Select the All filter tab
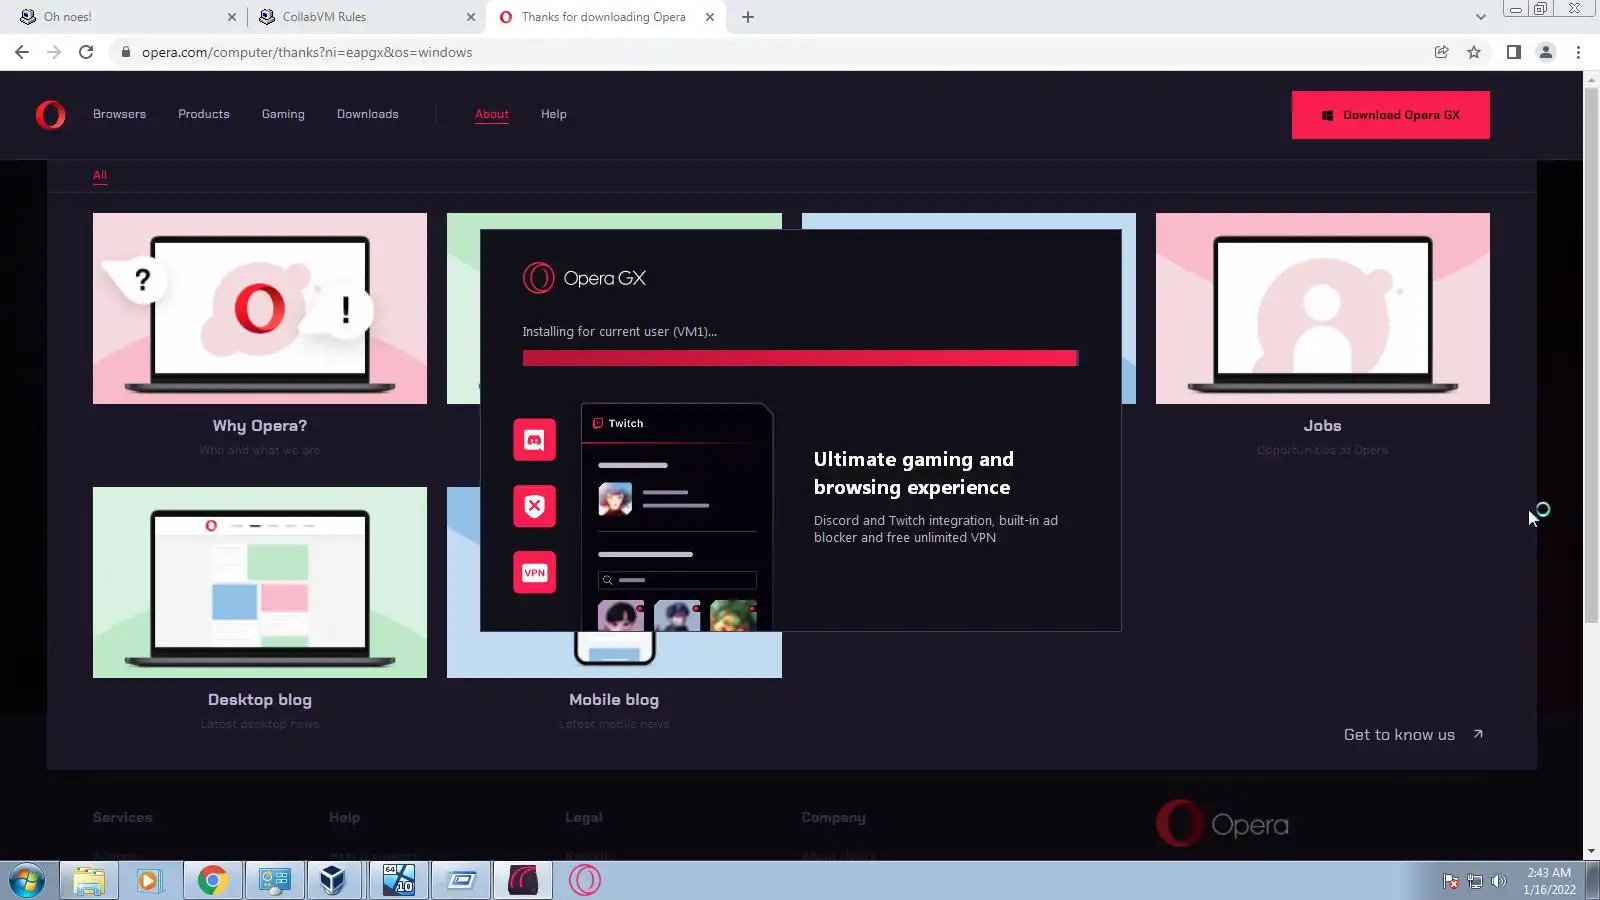The width and height of the screenshot is (1600, 900). click(x=100, y=175)
